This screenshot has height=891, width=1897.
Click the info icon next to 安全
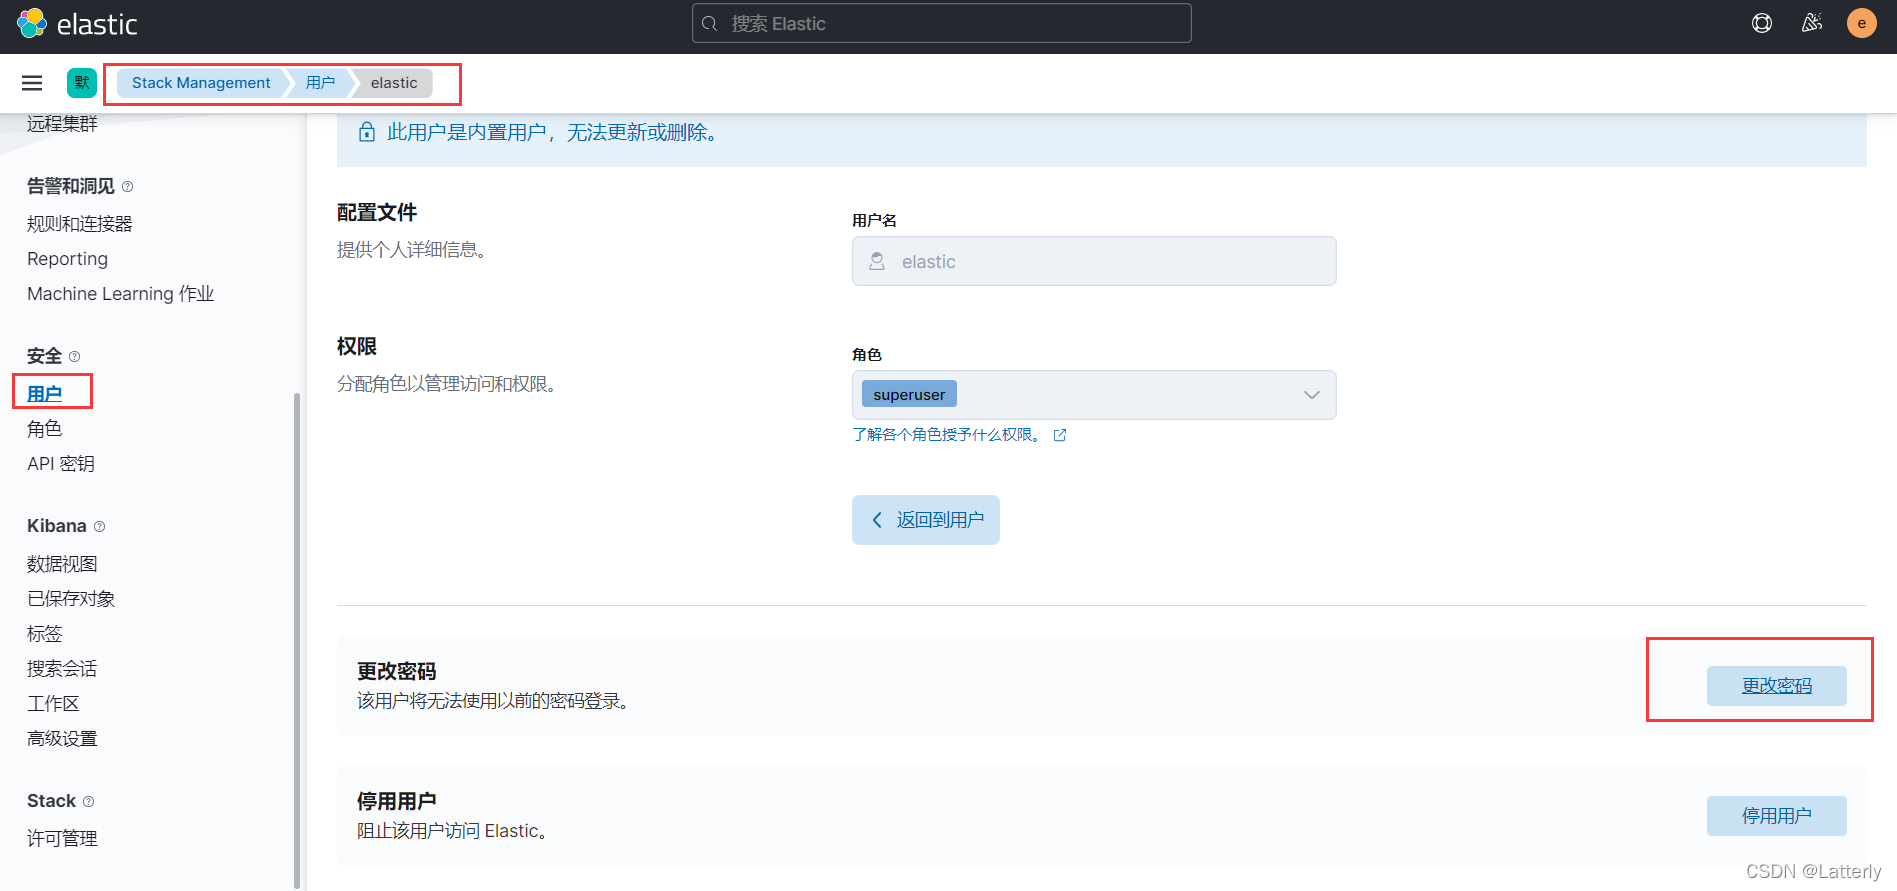[74, 357]
